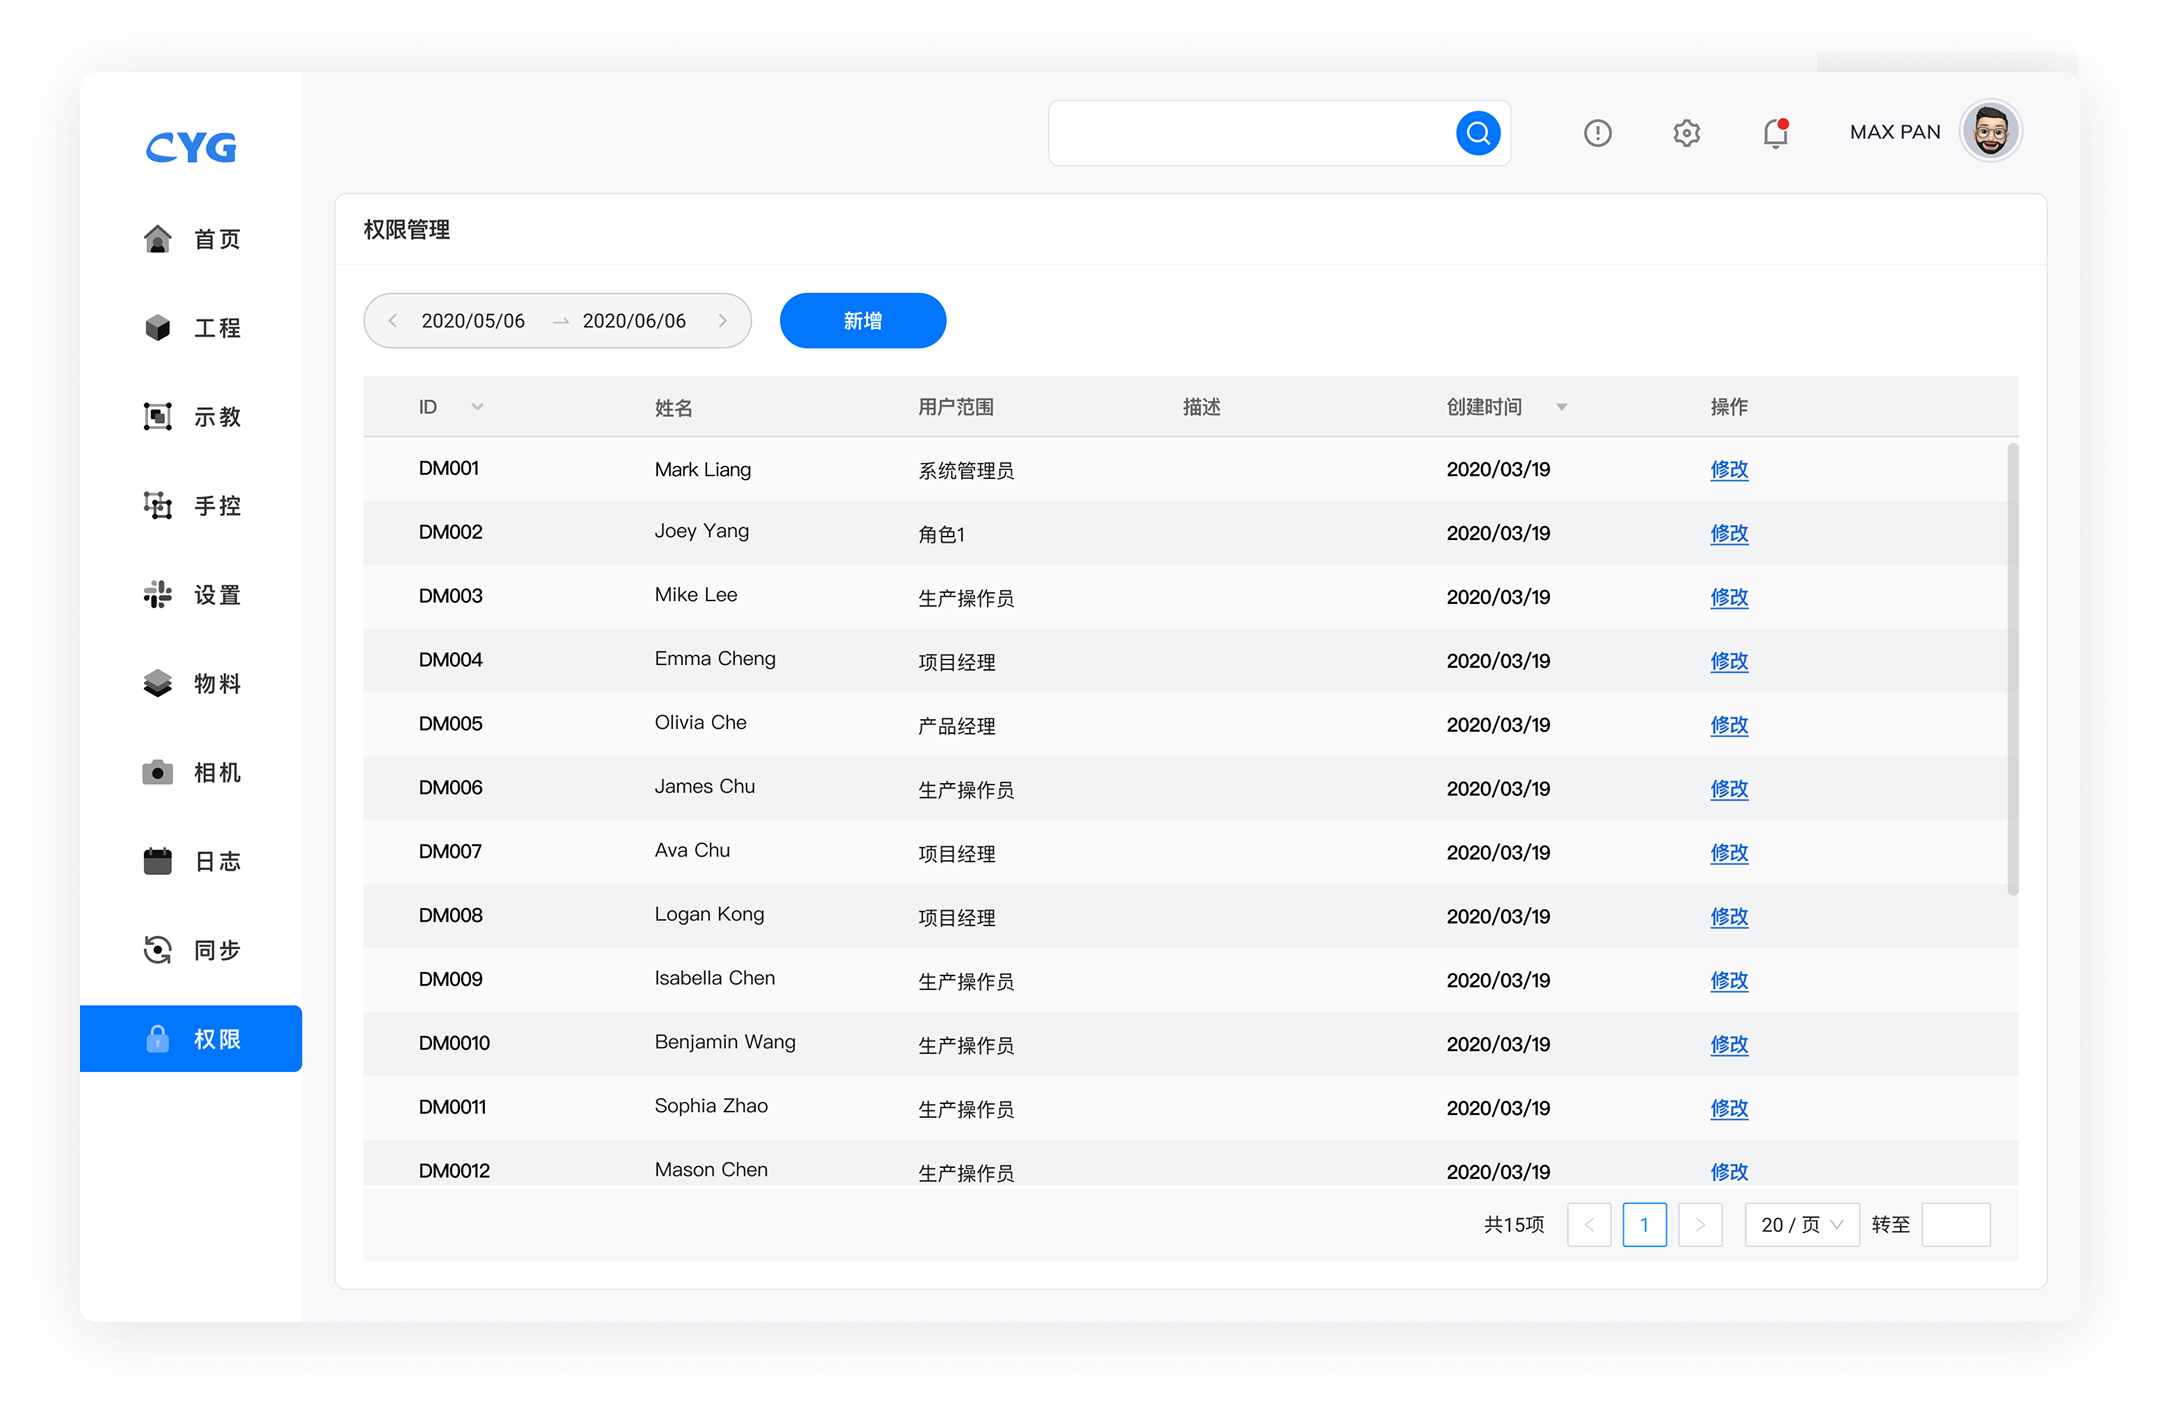The height and width of the screenshot is (1410, 2160).
Task: Click 修改 link for Benjamin Wang
Action: (x=1729, y=1044)
